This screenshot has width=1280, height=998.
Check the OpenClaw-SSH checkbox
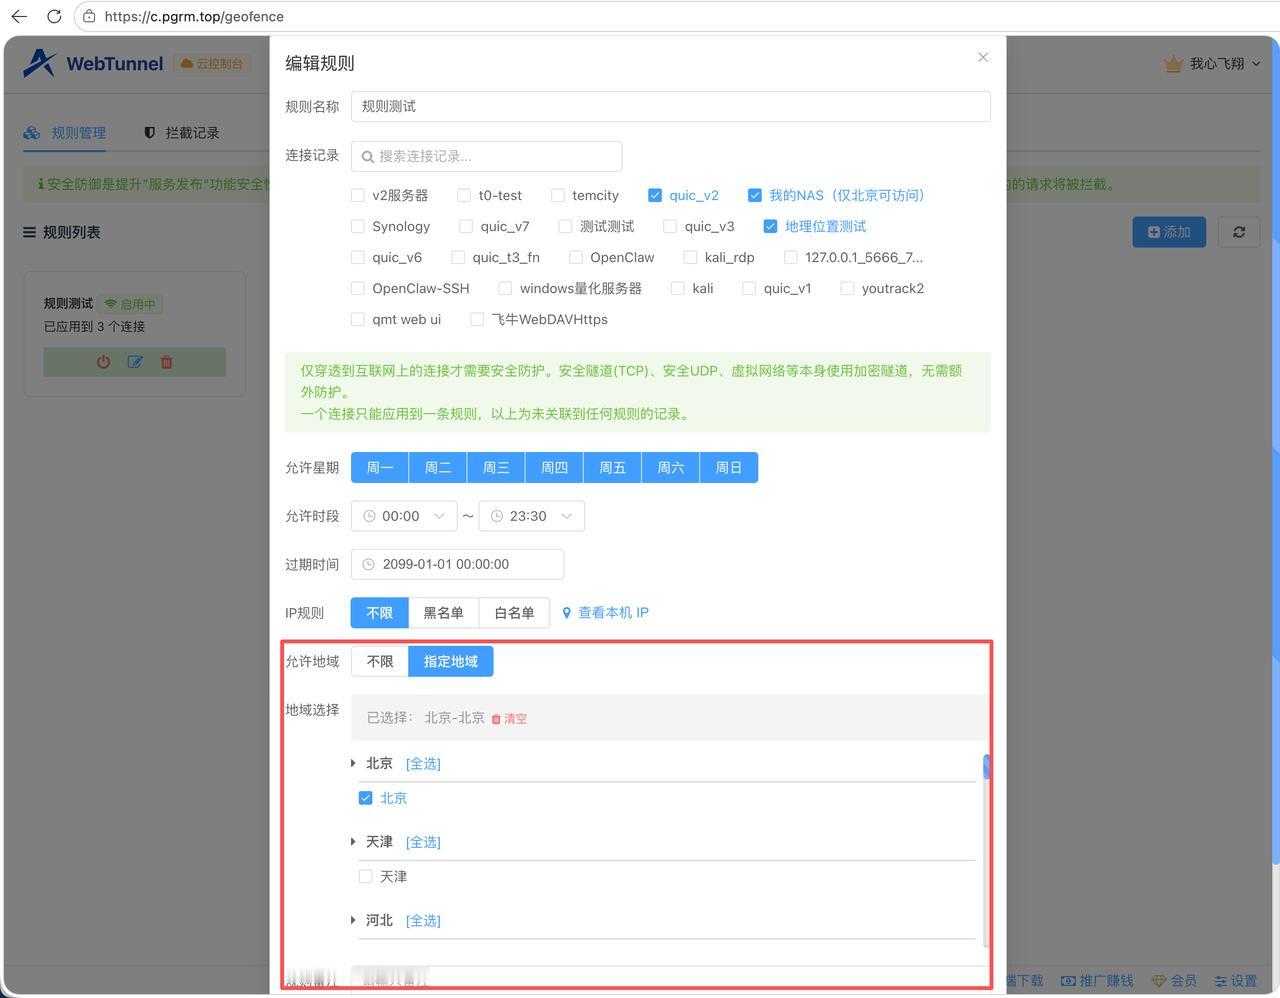pyautogui.click(x=358, y=288)
